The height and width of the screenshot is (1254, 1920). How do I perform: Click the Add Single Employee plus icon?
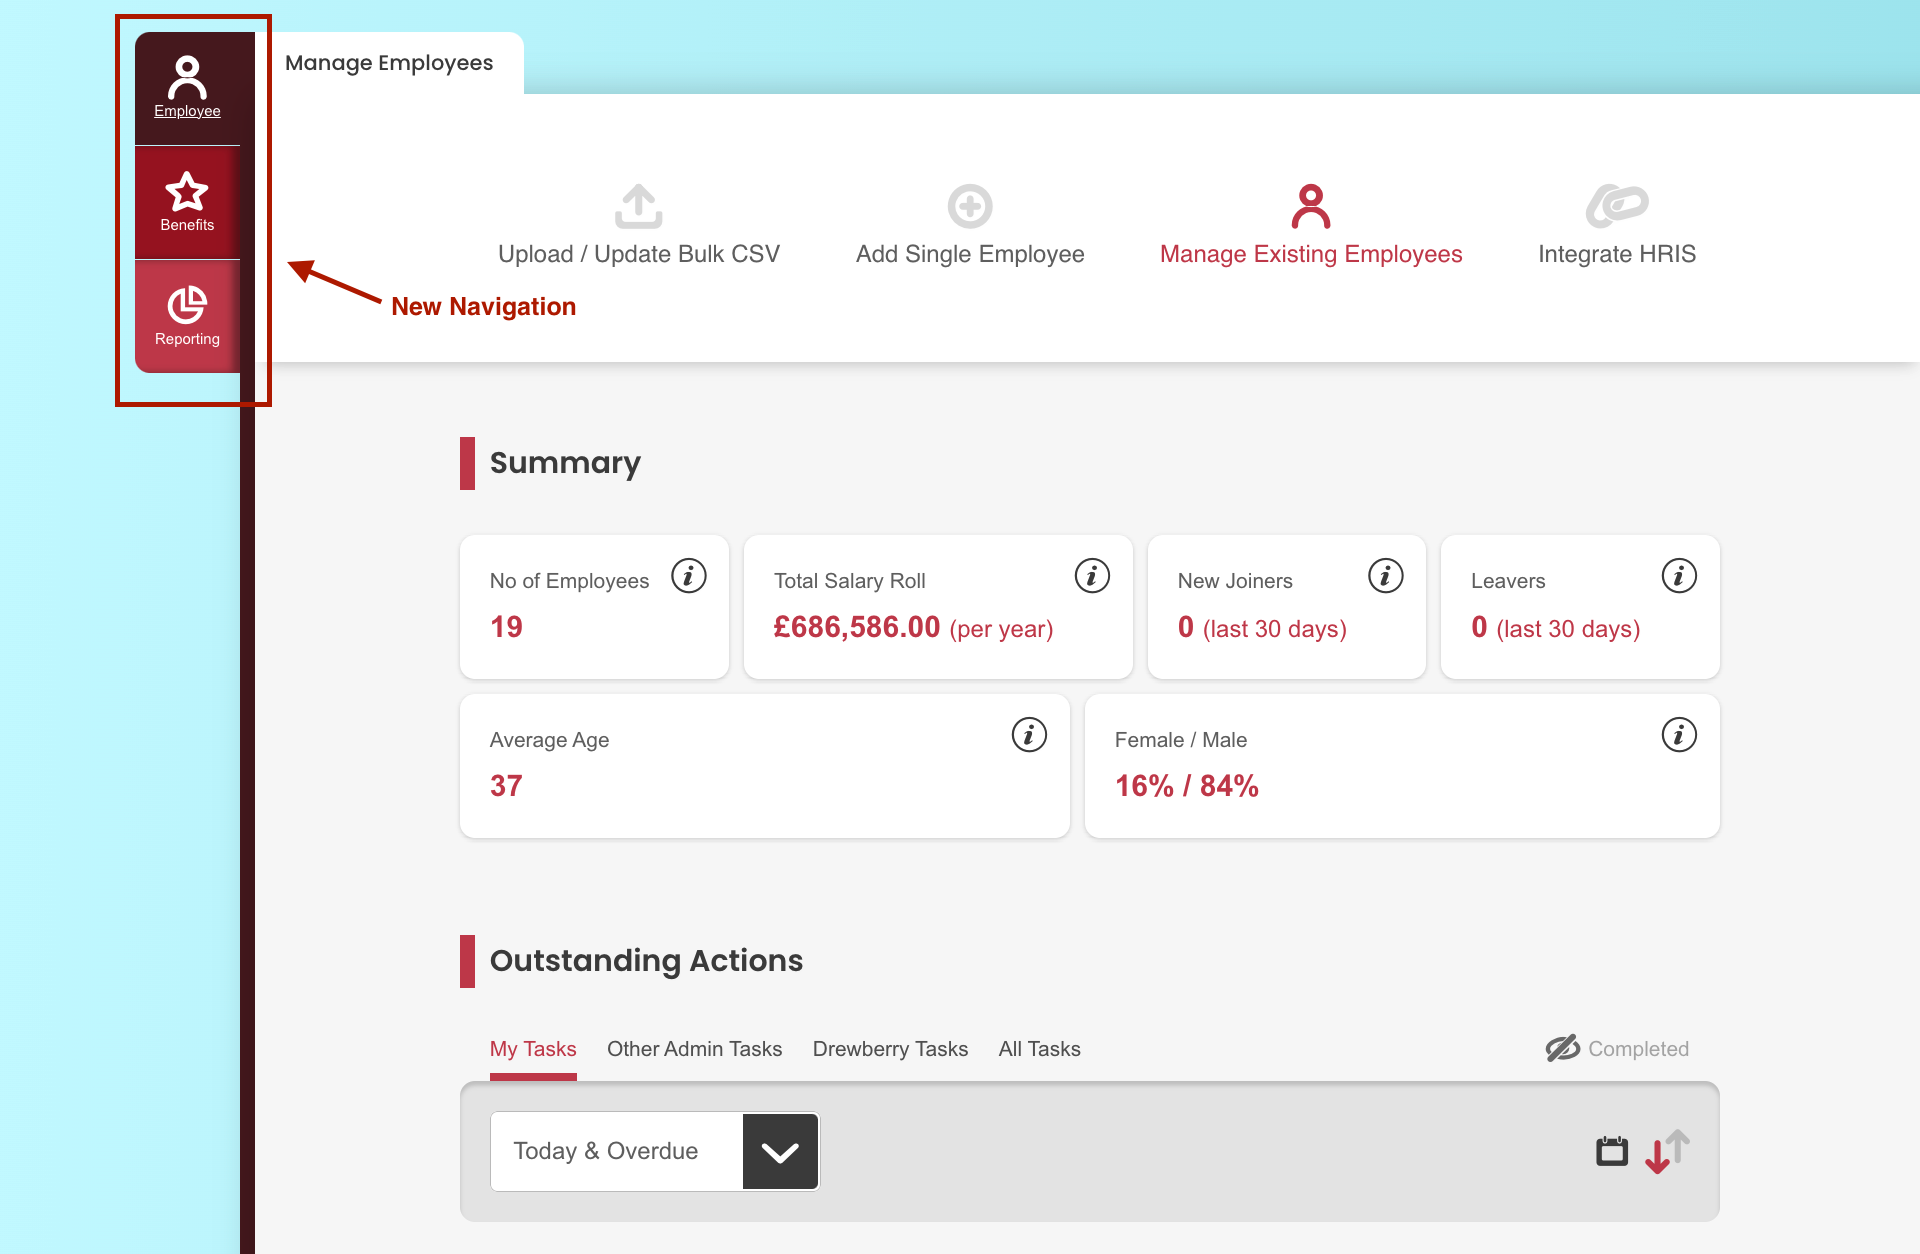click(969, 206)
